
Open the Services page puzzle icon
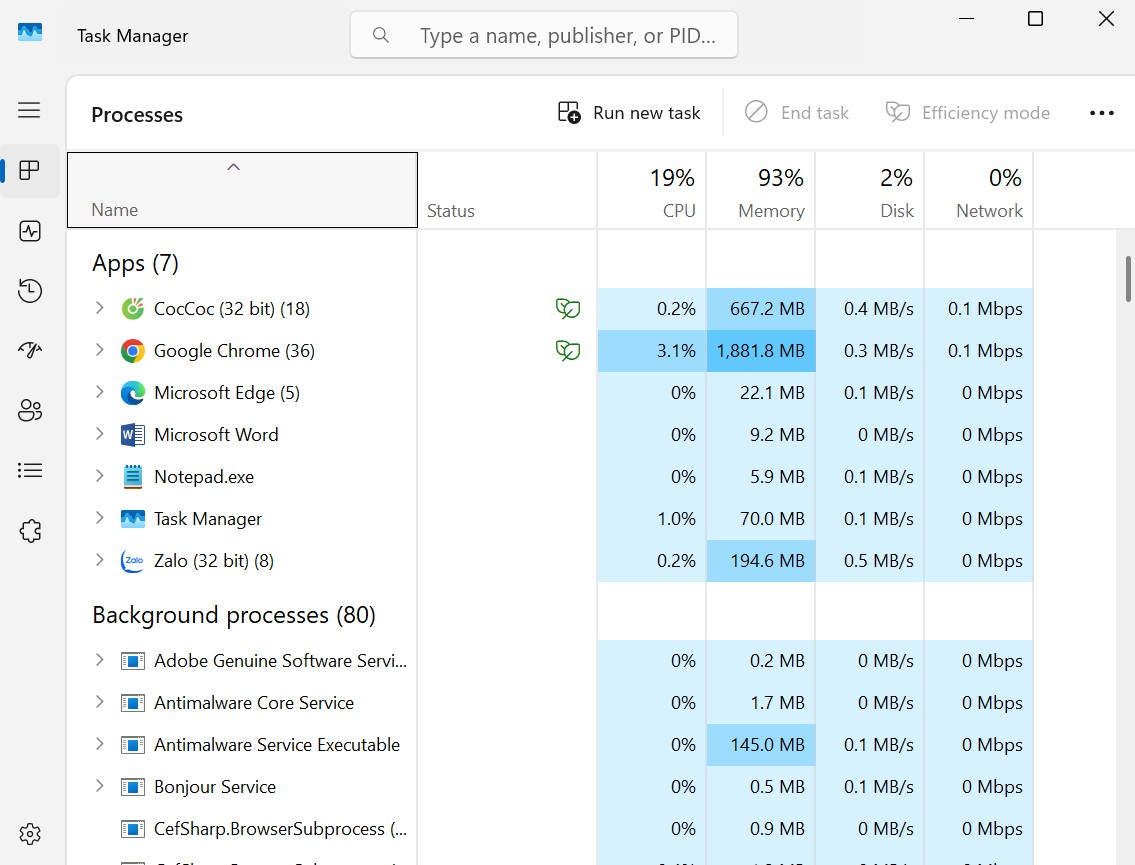point(30,531)
